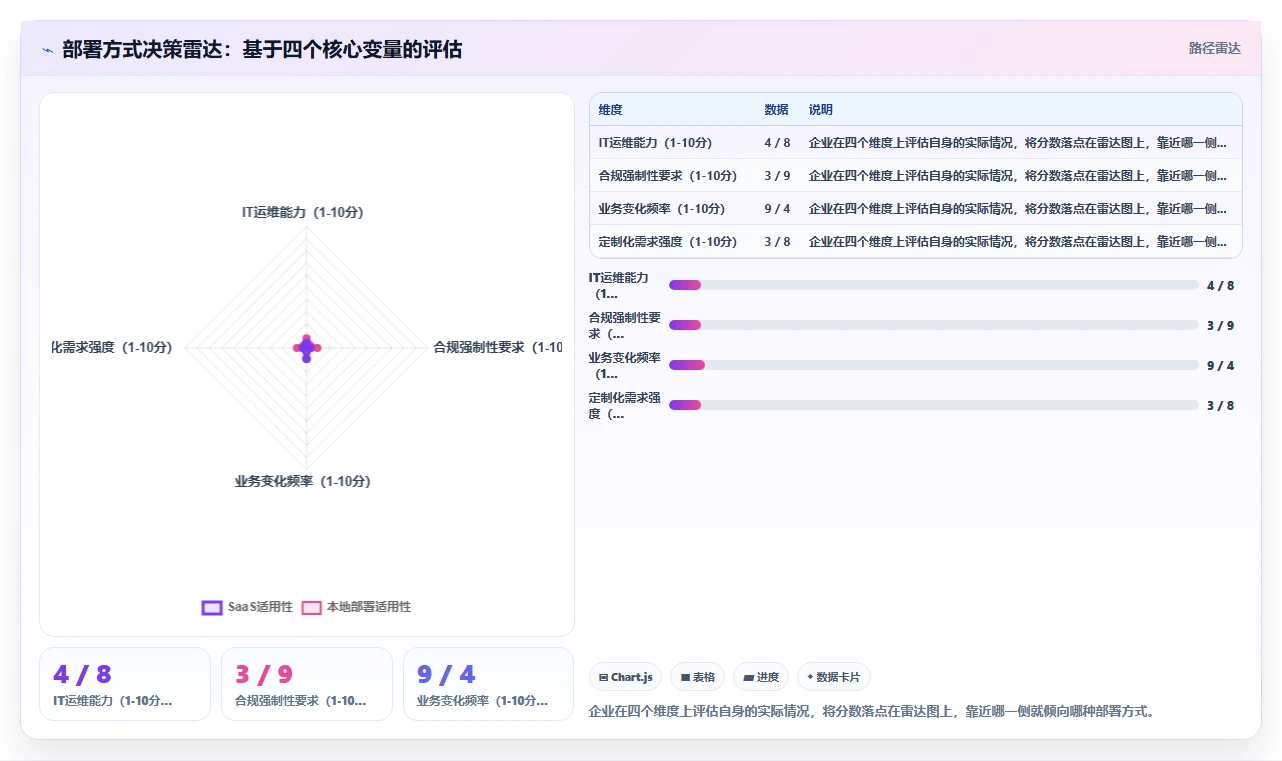Click the radar chart's IT运维能力 axis label
Image resolution: width=1282 pixels, height=761 pixels.
302,212
